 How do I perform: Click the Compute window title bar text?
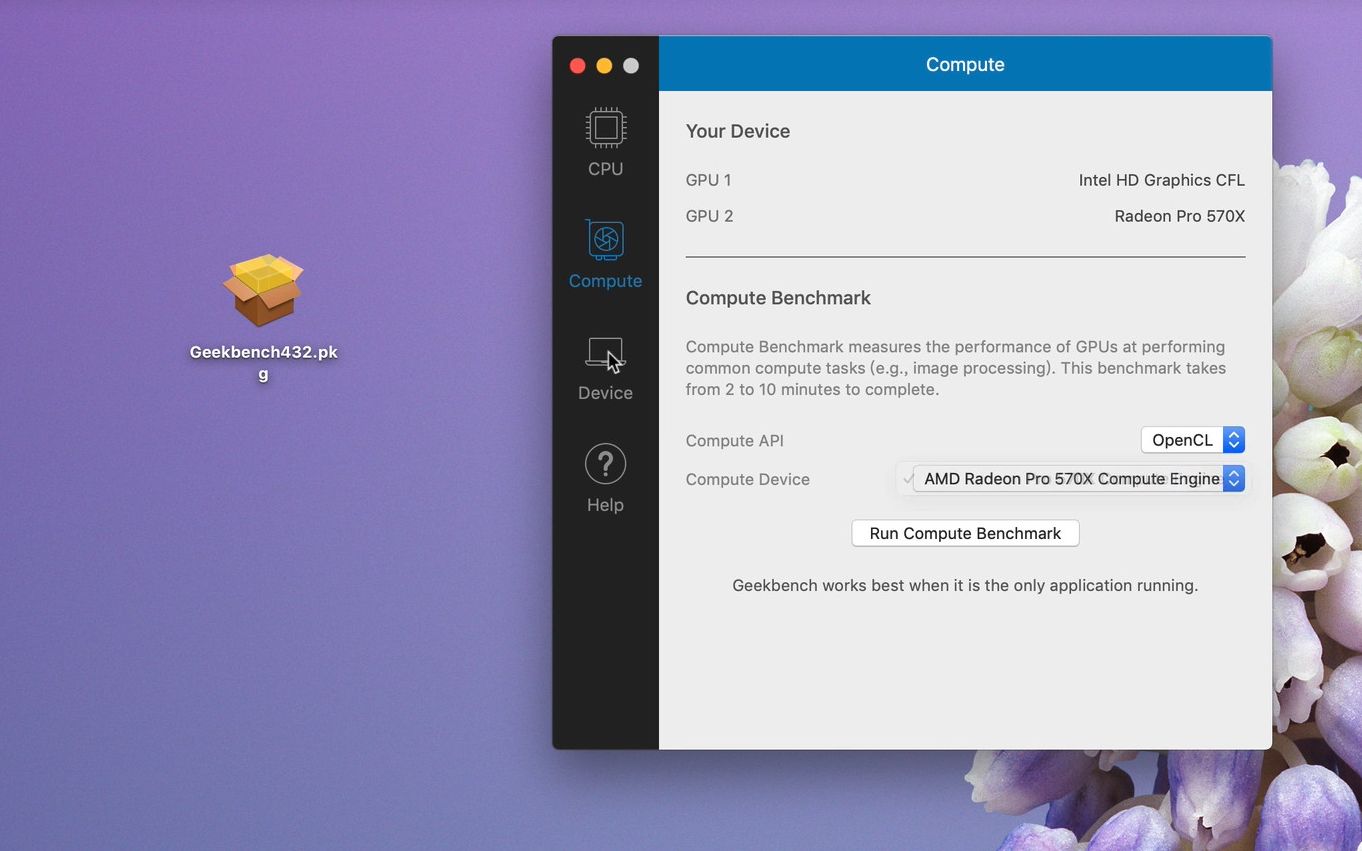965,64
